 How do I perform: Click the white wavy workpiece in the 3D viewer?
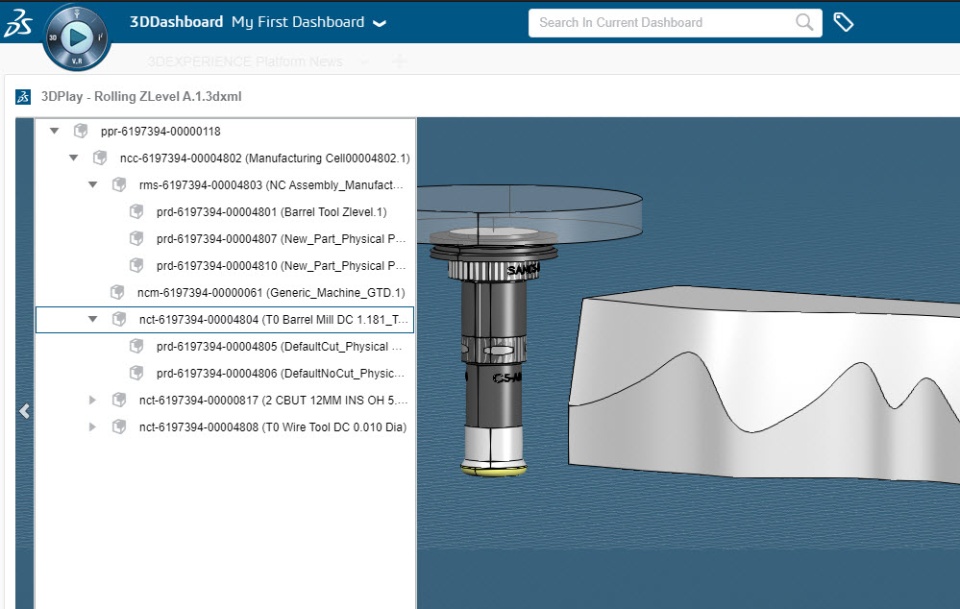pos(764,386)
